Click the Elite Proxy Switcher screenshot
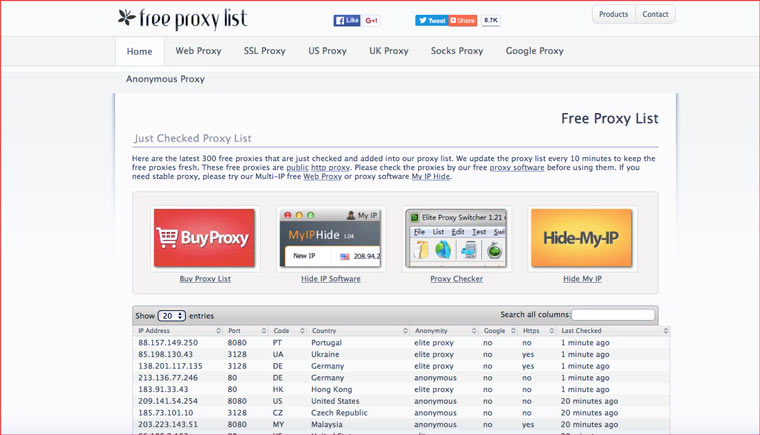 pos(456,238)
